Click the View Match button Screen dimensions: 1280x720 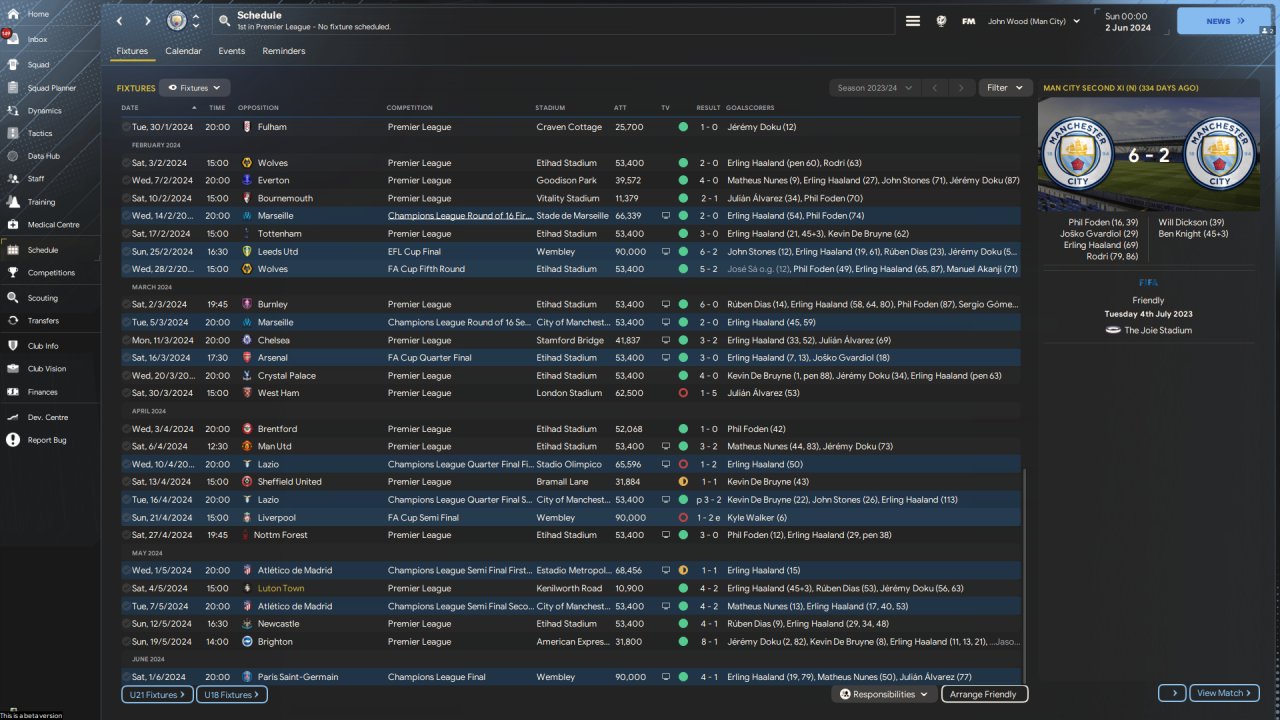point(1224,693)
